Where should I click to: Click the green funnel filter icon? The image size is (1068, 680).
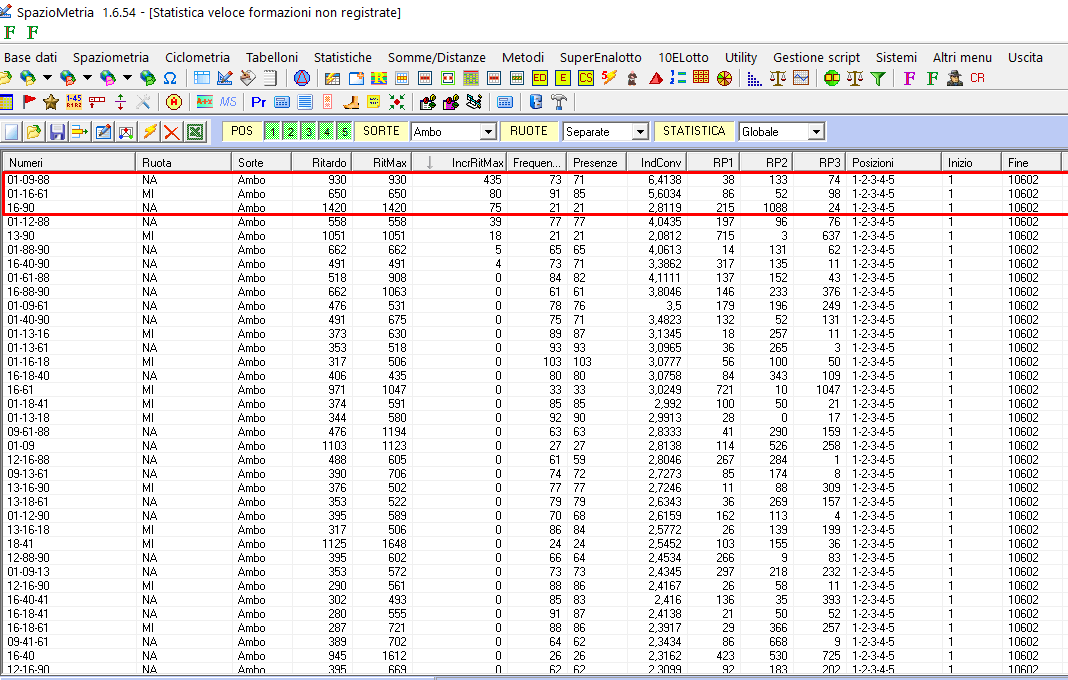tap(878, 78)
